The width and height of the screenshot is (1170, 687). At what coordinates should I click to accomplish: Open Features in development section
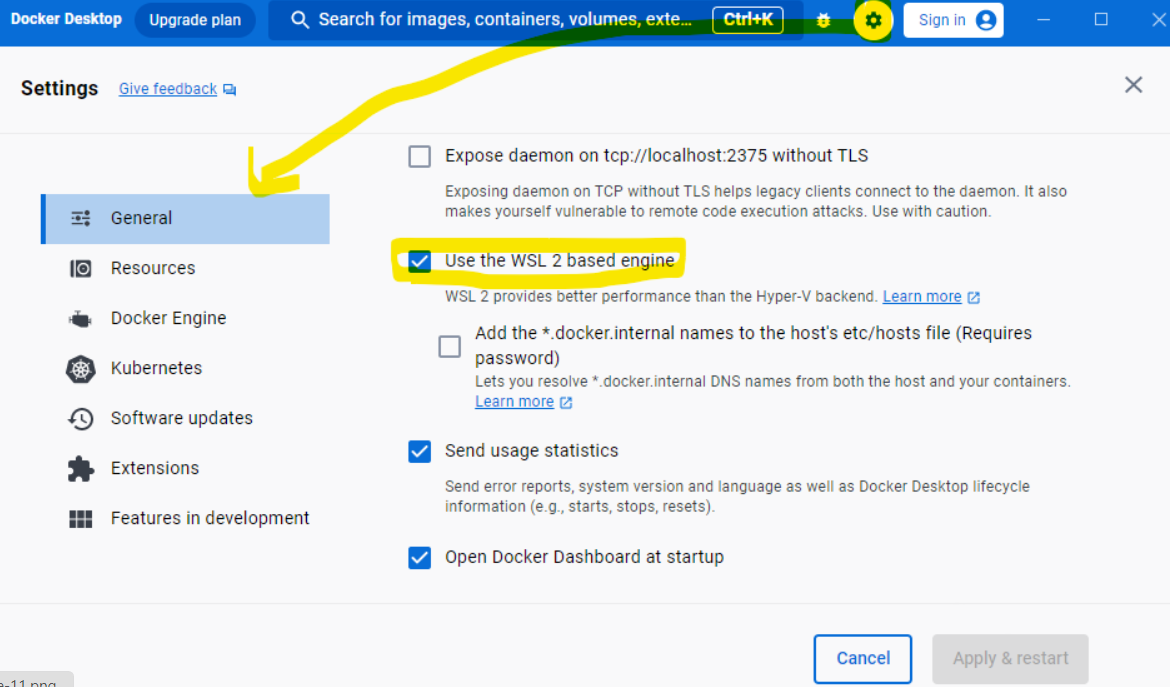[185, 518]
